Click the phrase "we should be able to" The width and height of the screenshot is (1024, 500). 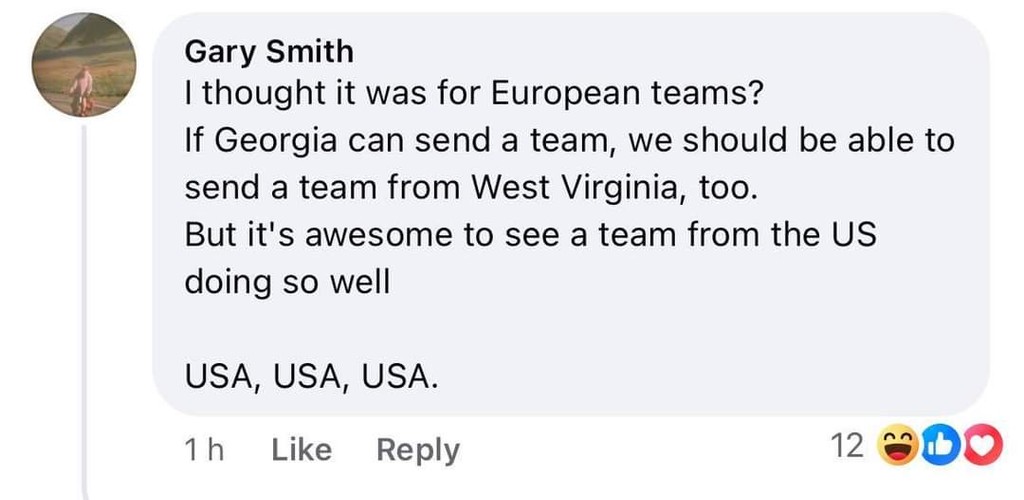click(791, 142)
